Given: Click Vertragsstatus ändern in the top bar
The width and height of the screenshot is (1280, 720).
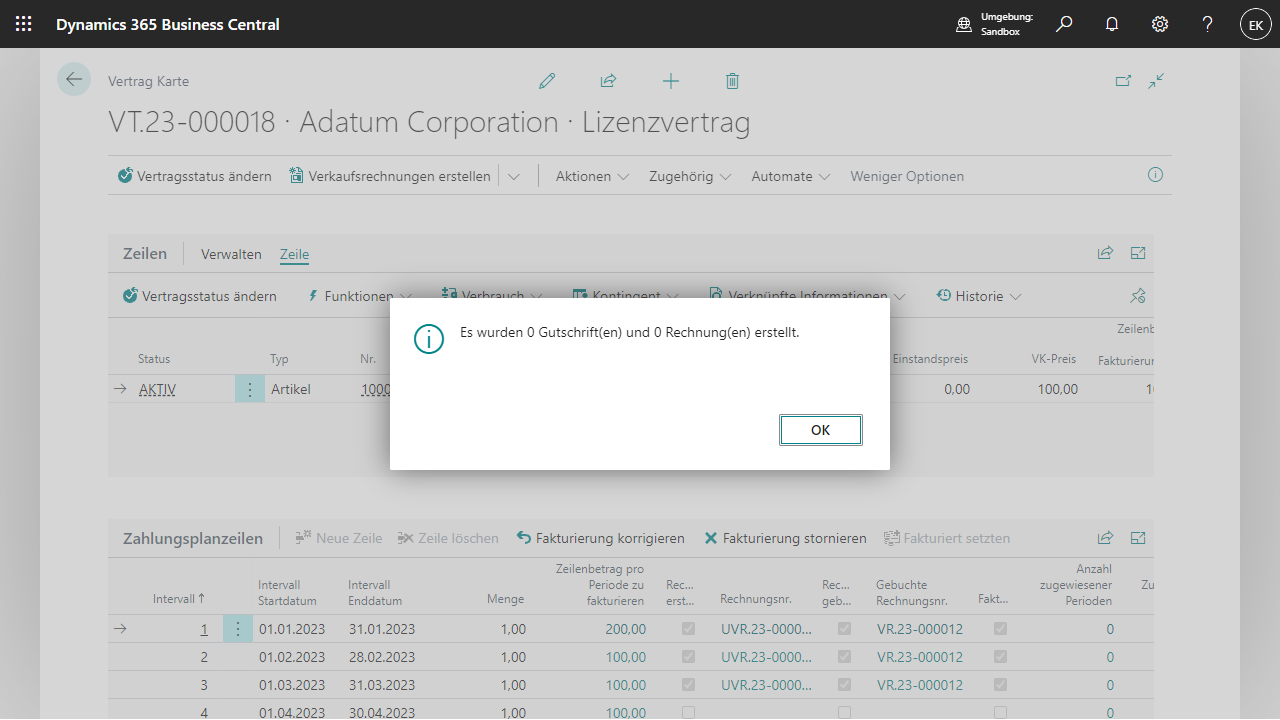Looking at the screenshot, I should click(195, 176).
